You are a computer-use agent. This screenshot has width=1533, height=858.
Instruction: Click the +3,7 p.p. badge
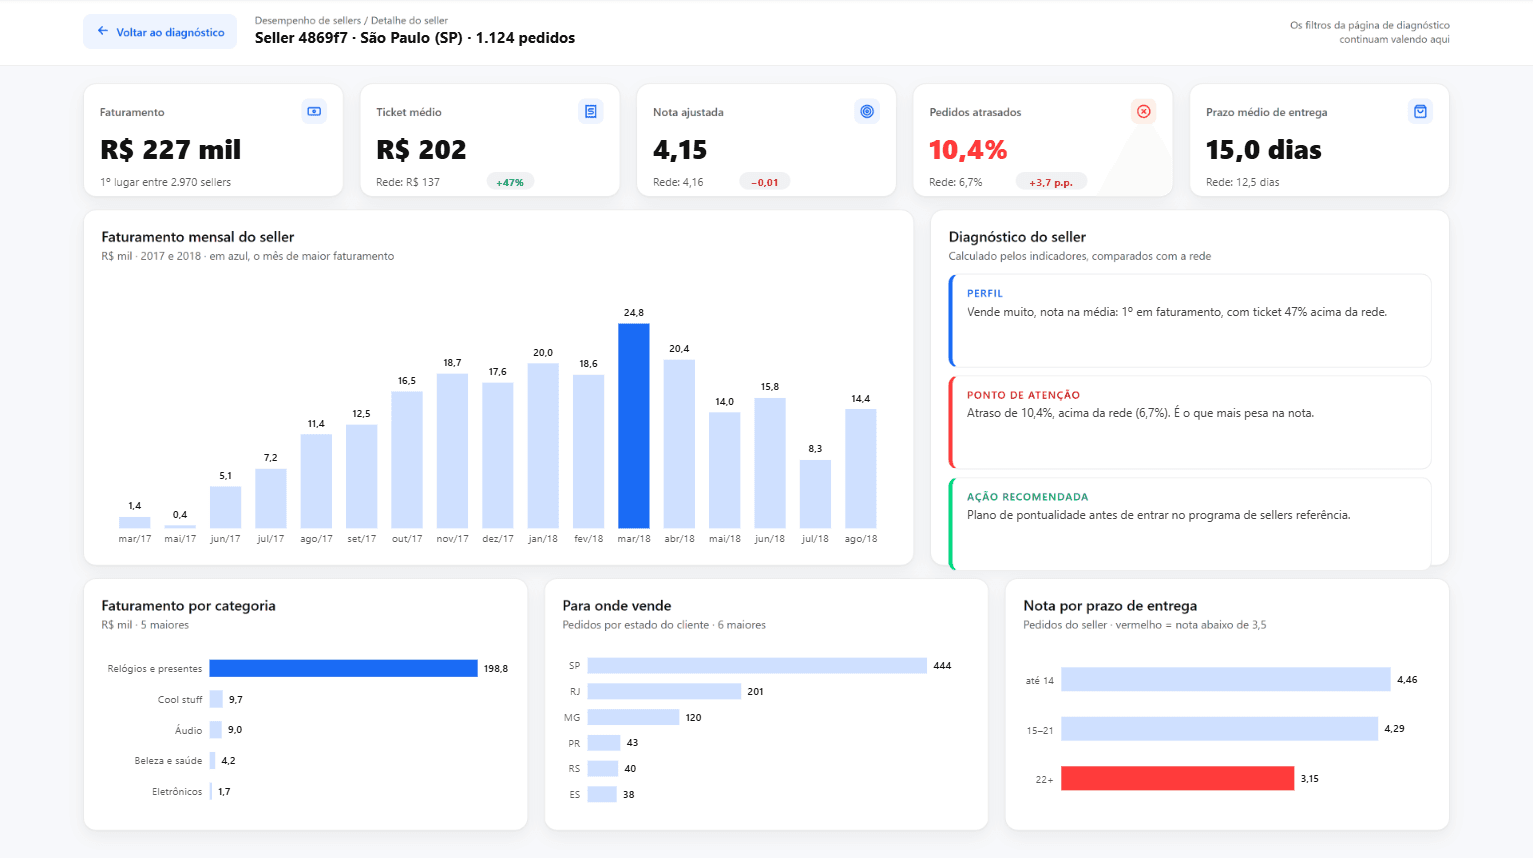pos(1051,182)
